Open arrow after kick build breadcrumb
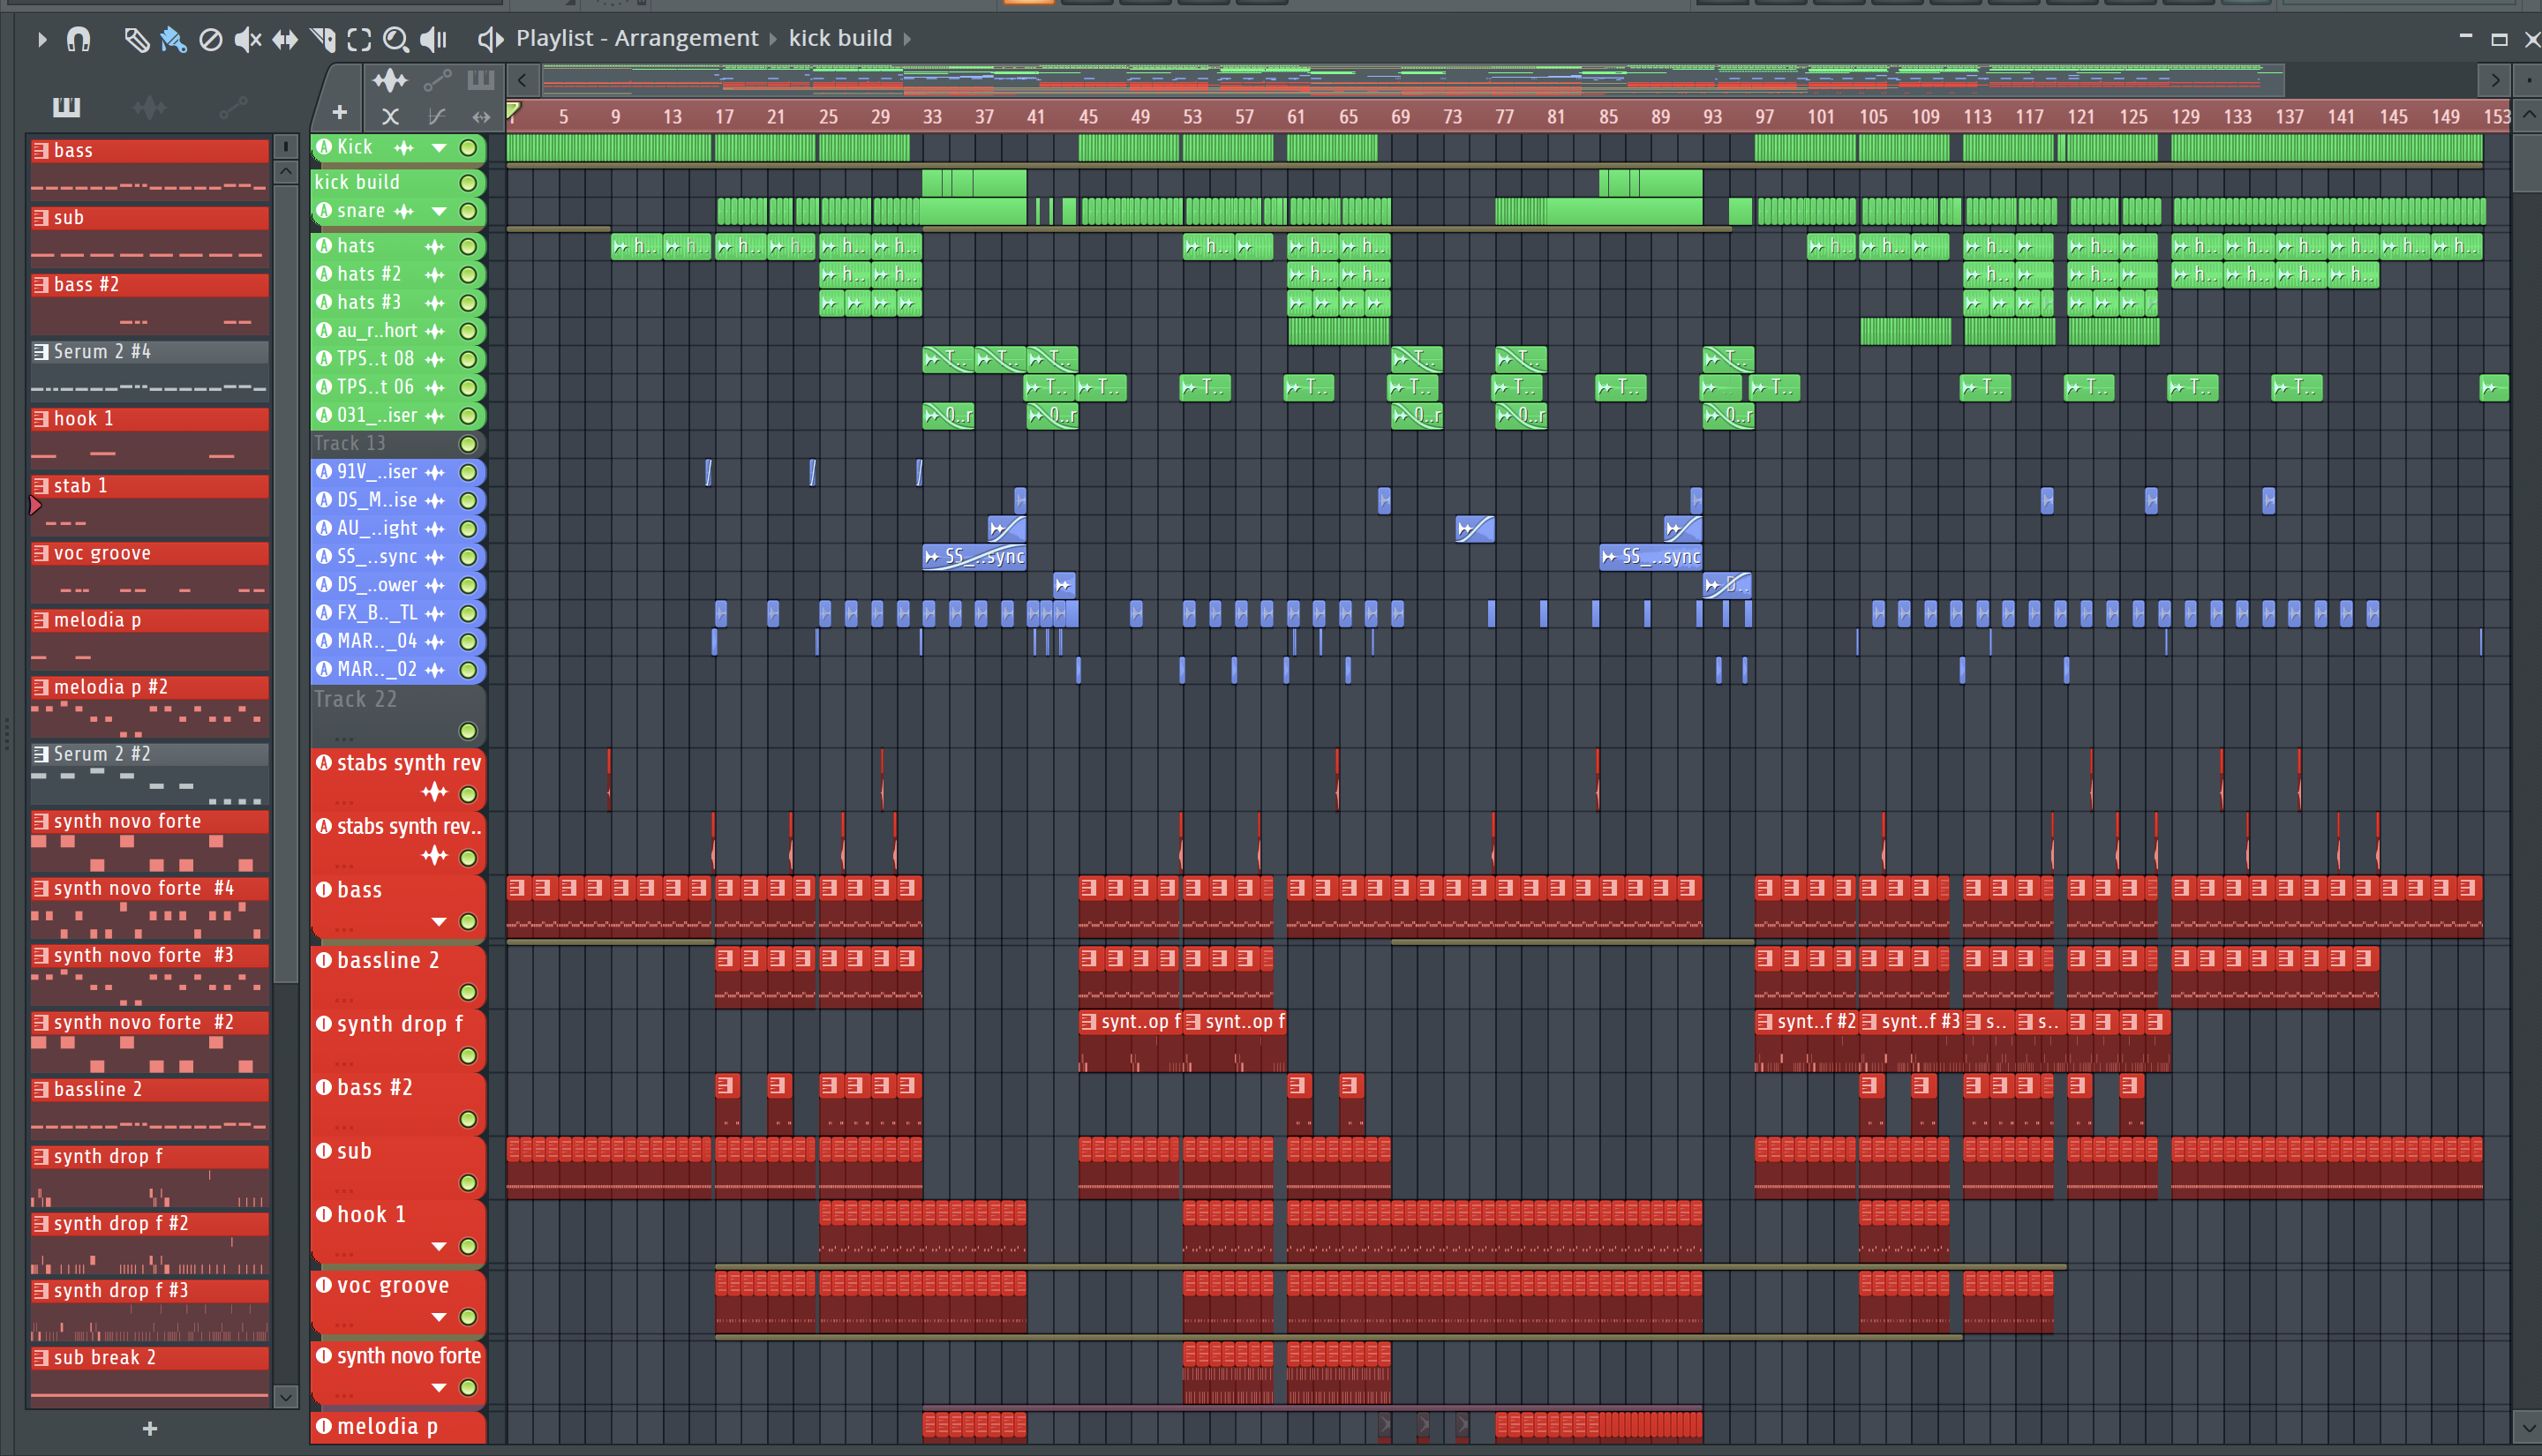Viewport: 2542px width, 1456px height. 908,39
